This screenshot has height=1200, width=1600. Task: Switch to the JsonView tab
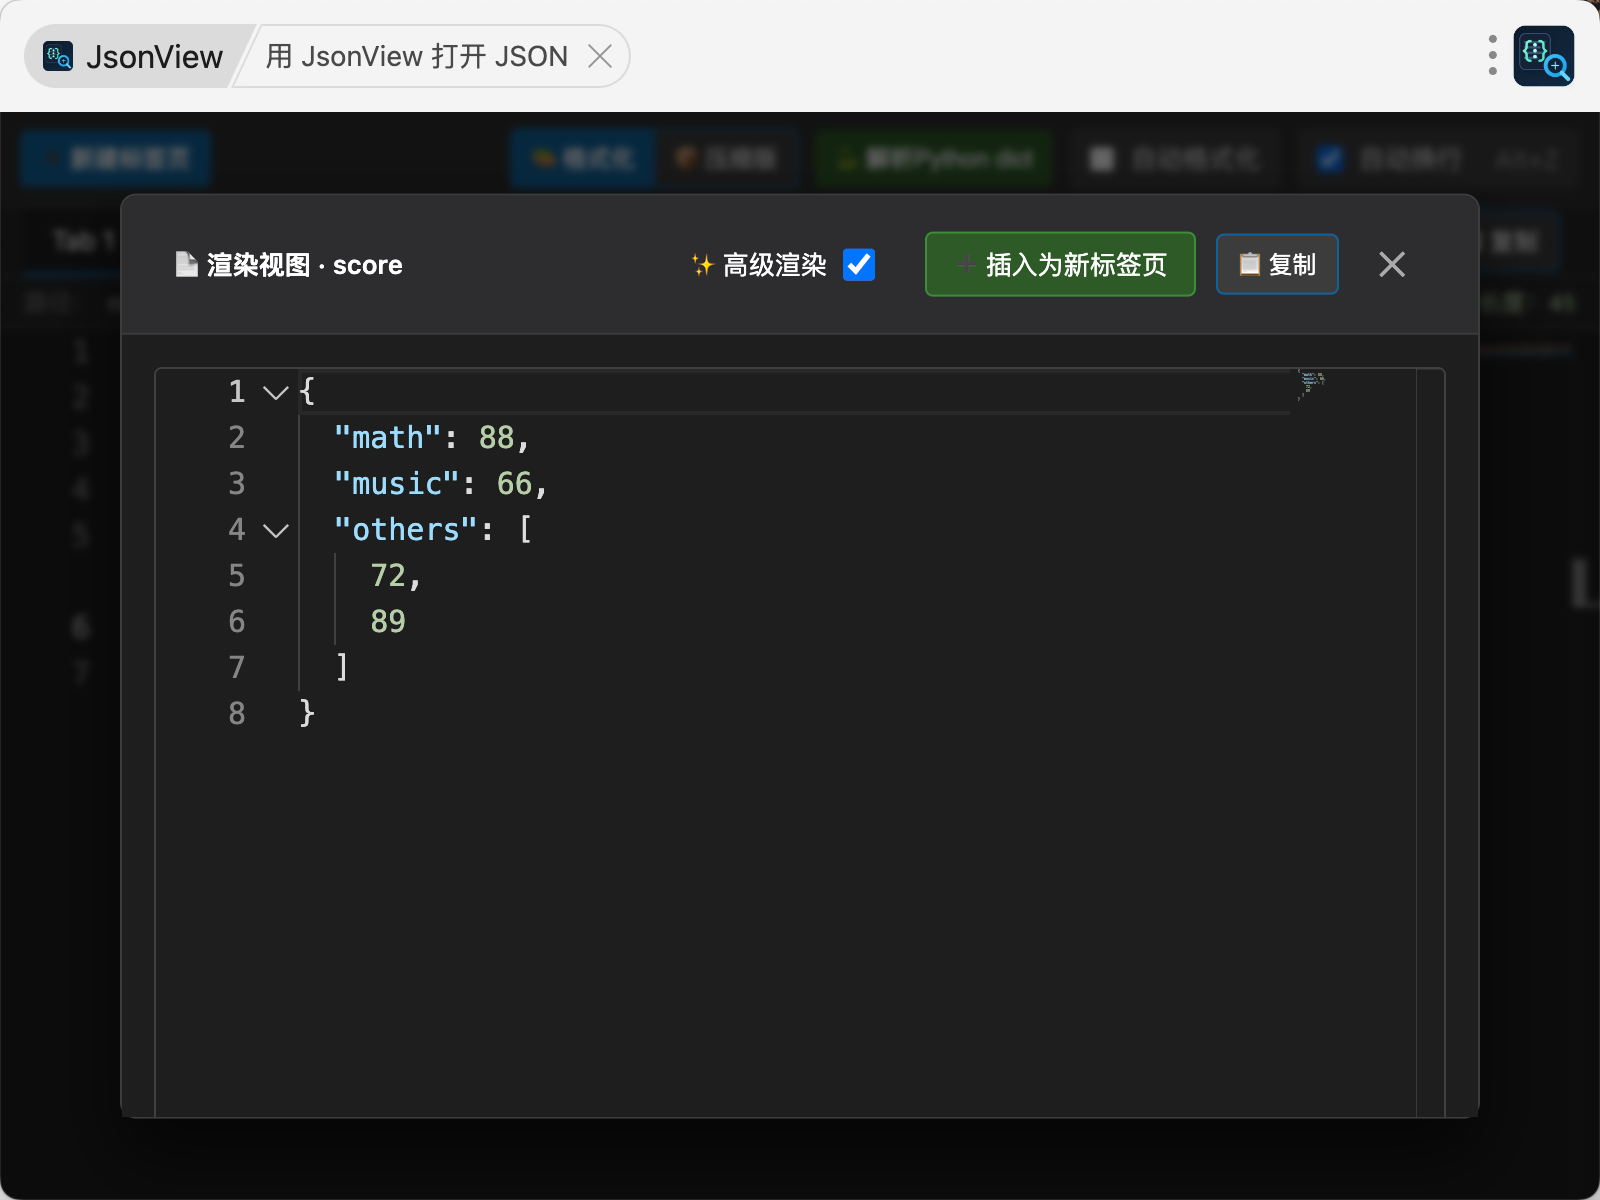[x=135, y=57]
